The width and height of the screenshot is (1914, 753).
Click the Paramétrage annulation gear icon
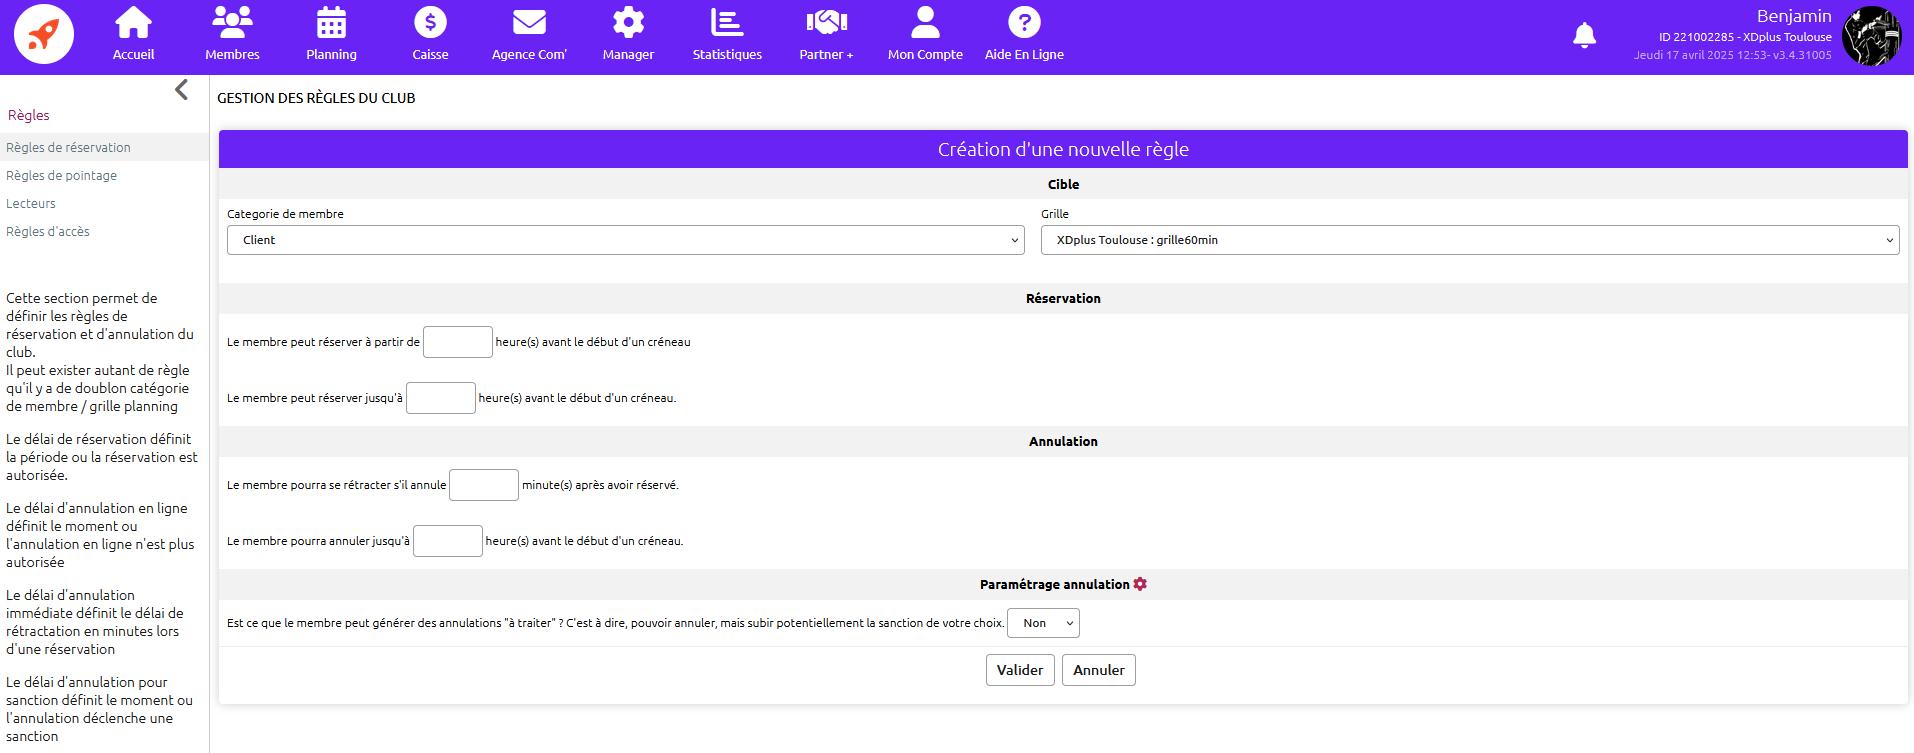coord(1140,584)
